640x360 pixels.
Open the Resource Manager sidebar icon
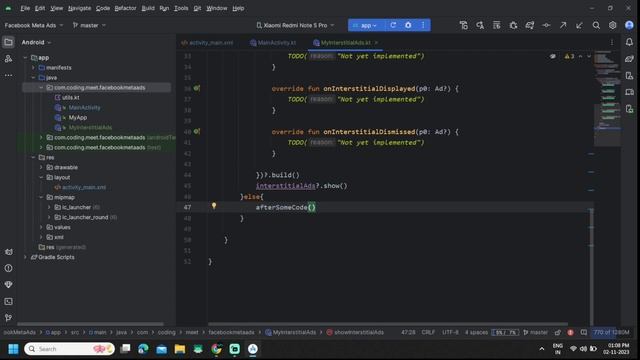[x=8, y=59]
